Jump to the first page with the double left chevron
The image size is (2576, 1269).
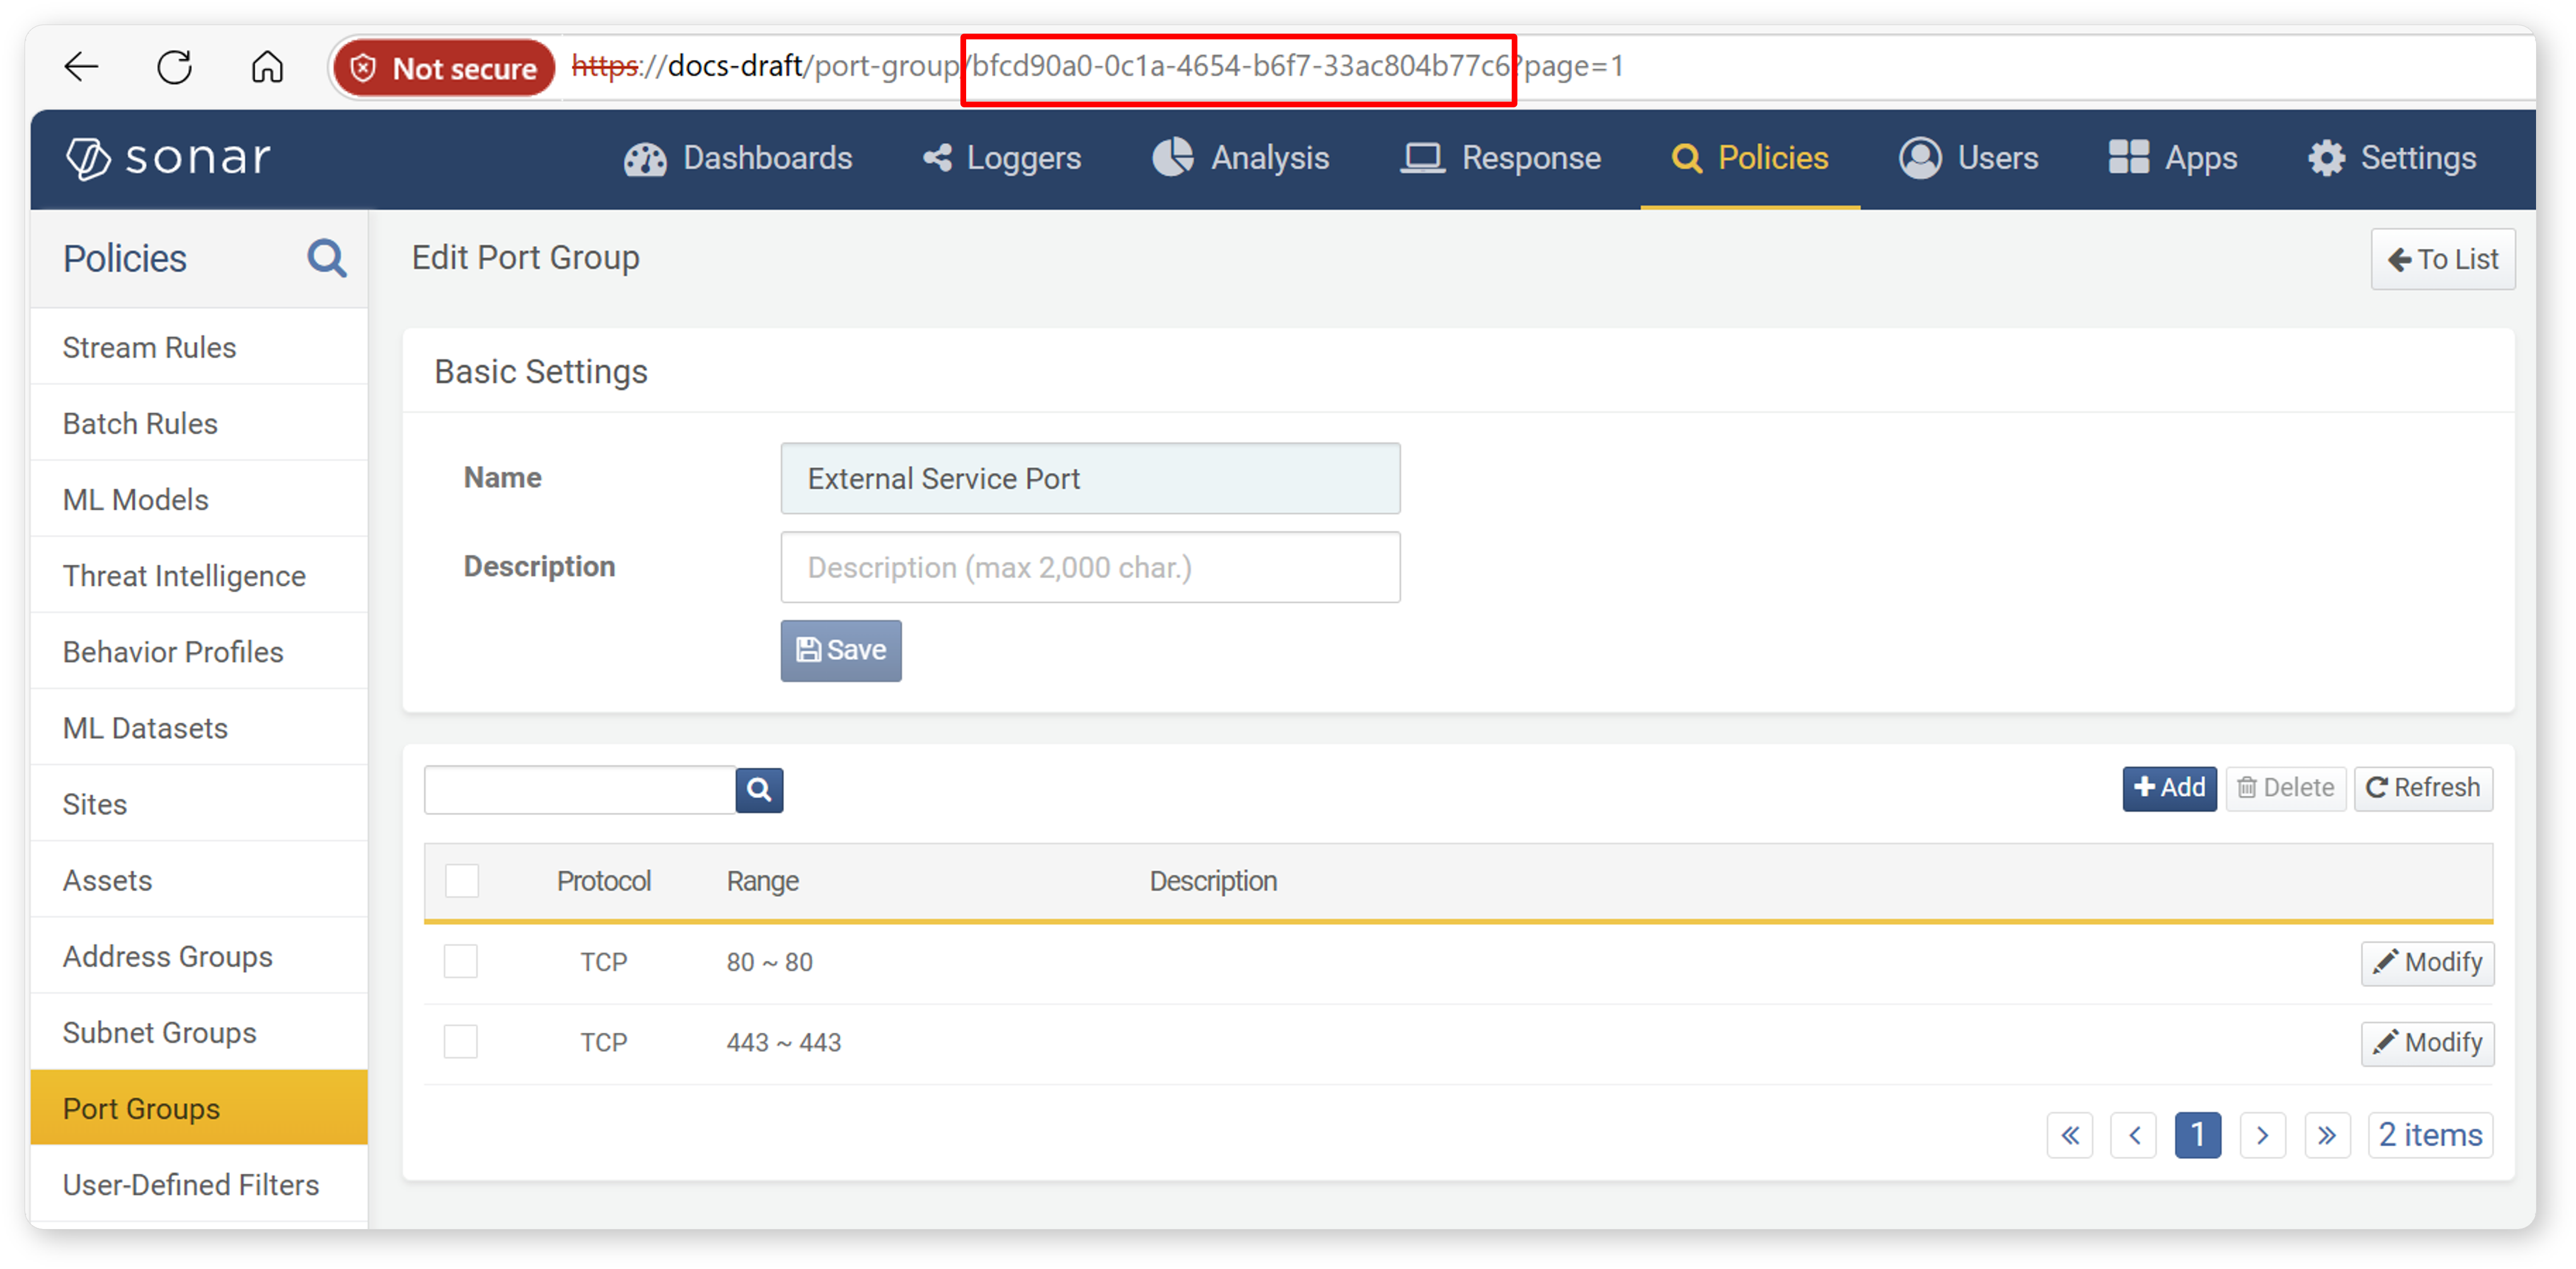(2069, 1135)
